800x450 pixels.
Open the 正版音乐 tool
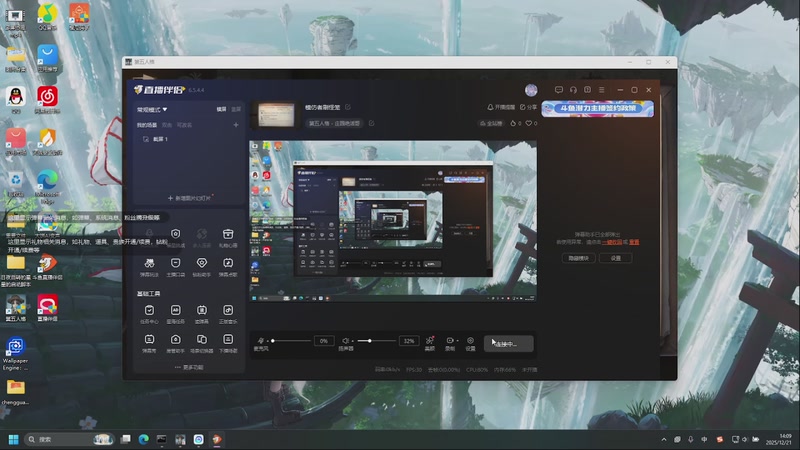pos(228,314)
